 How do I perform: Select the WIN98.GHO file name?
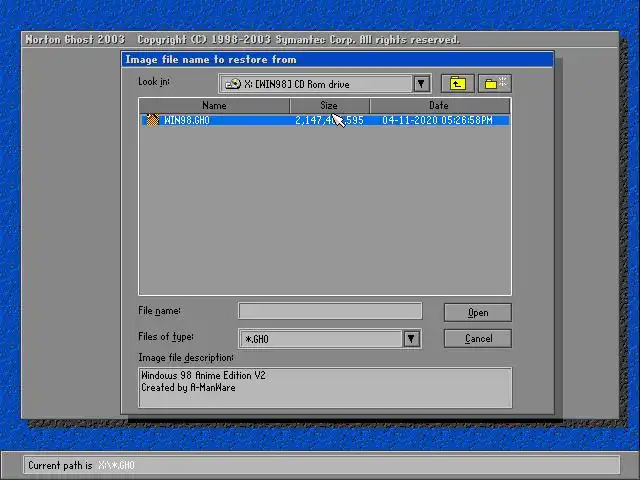187,120
